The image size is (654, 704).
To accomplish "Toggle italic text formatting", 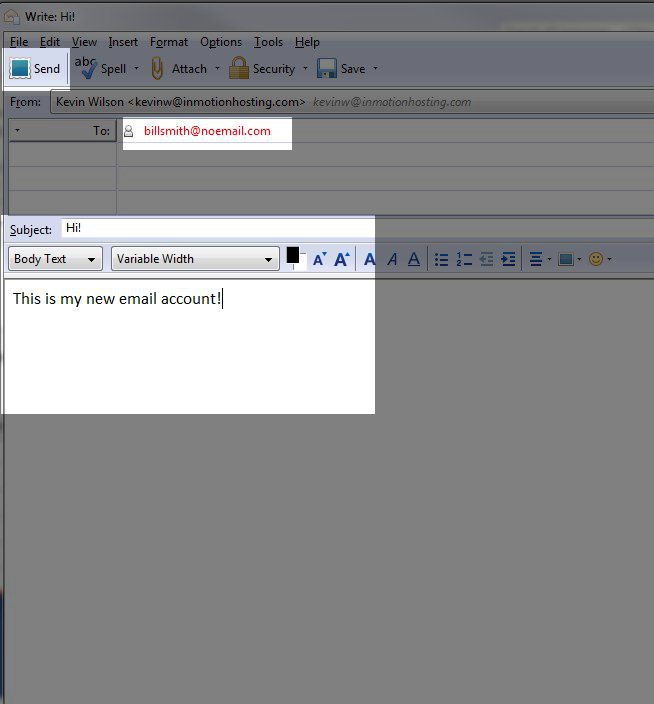I will (392, 259).
